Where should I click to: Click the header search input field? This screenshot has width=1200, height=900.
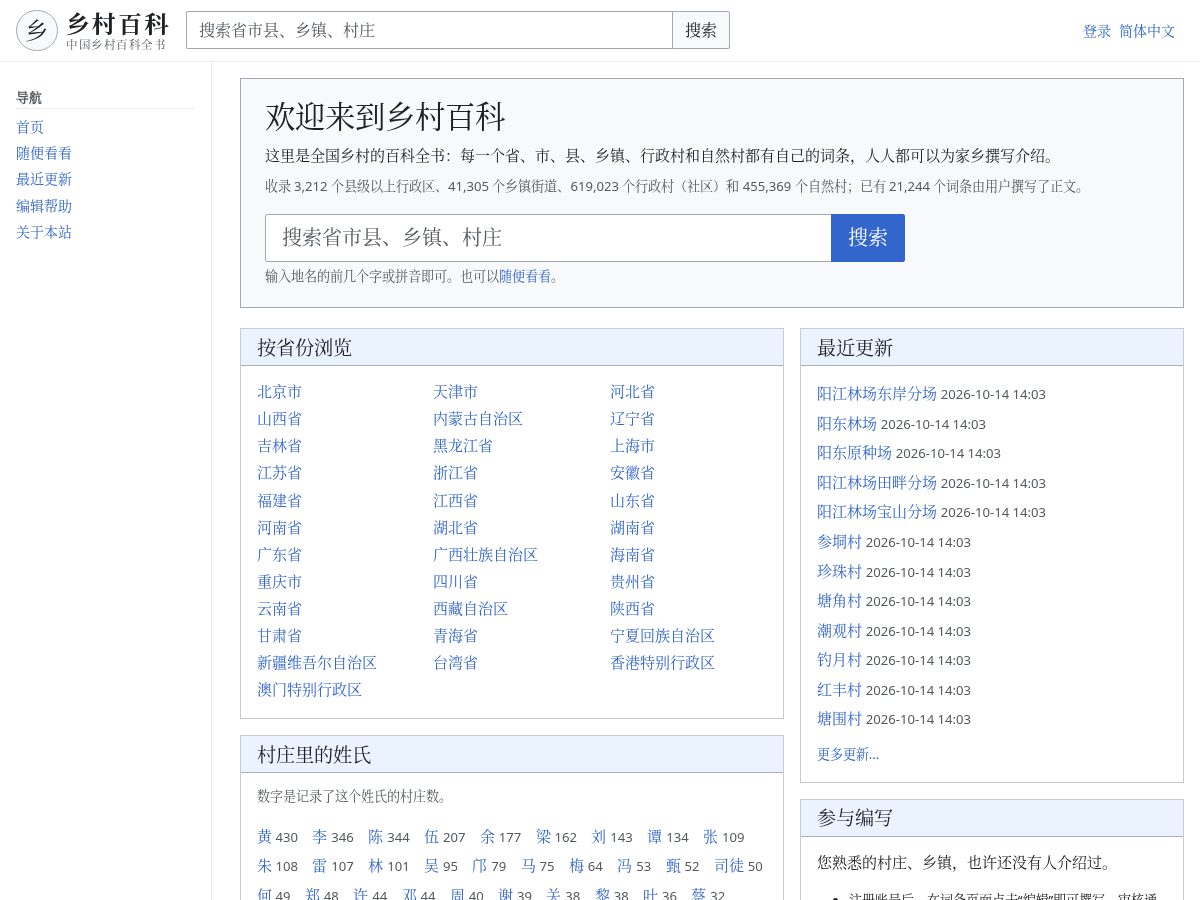(429, 30)
